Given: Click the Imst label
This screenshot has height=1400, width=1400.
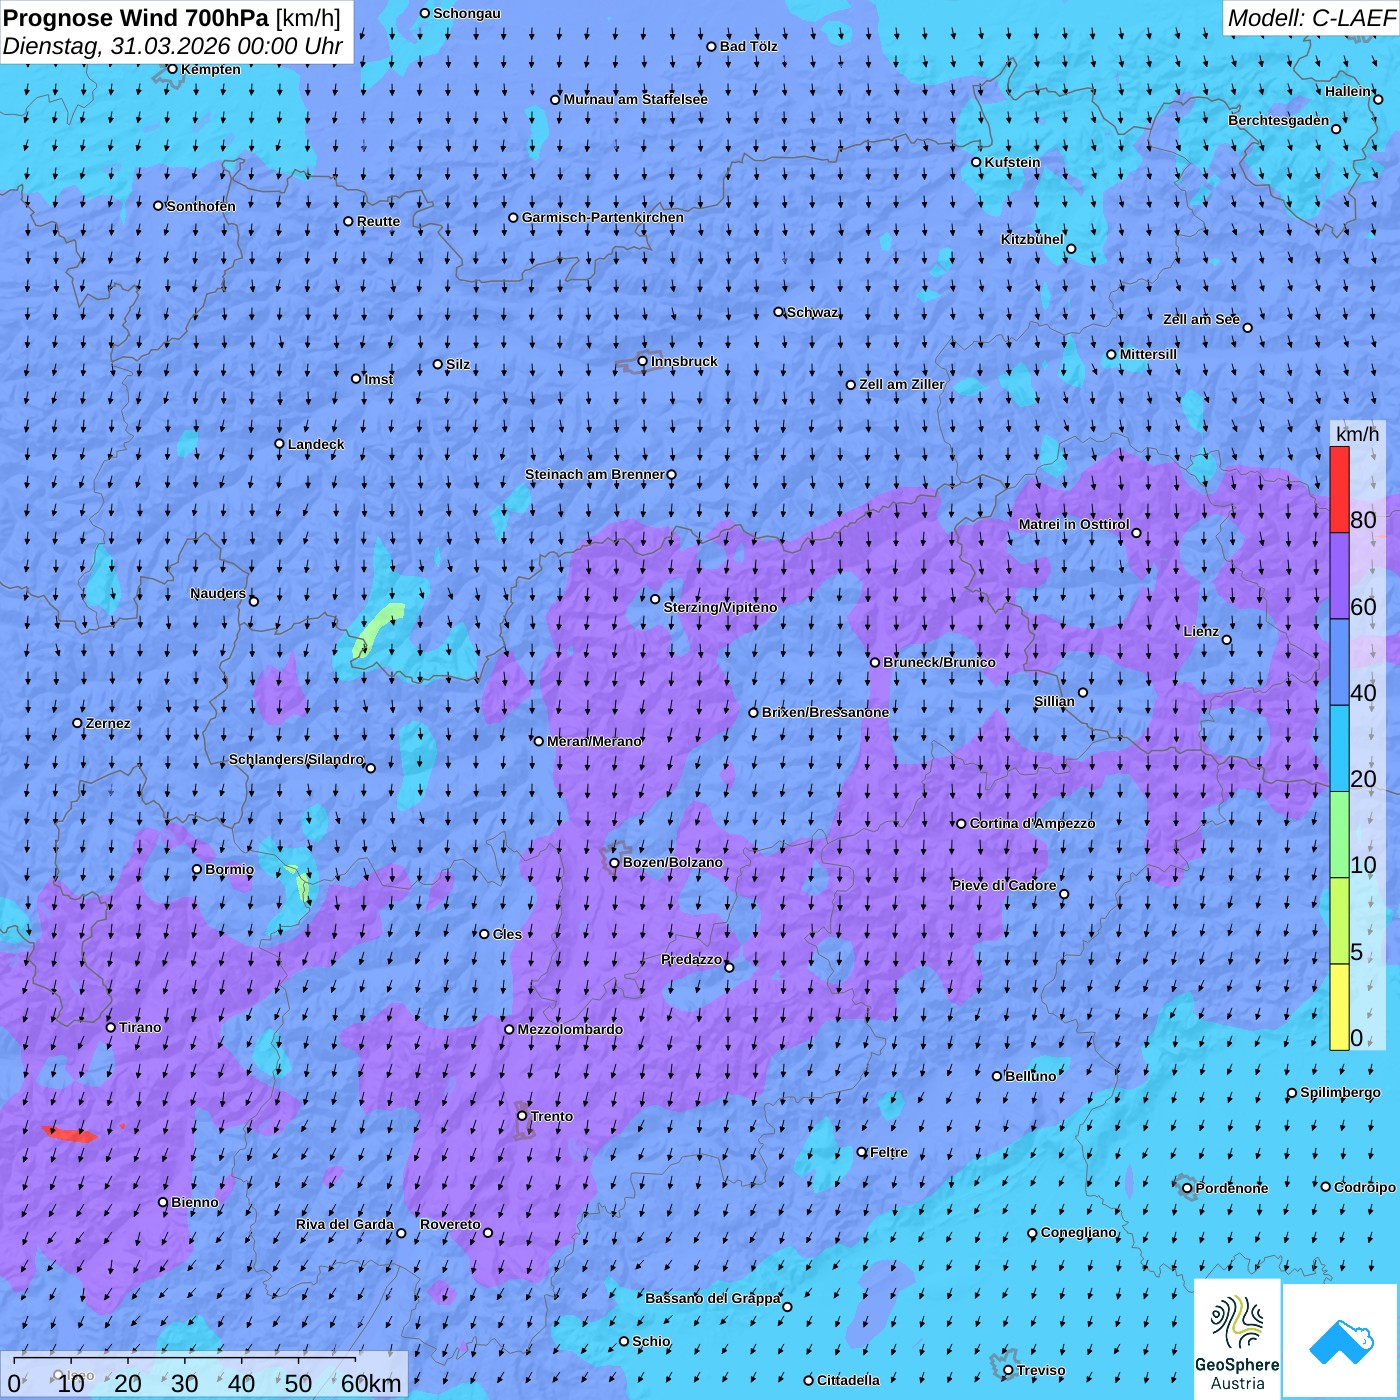Looking at the screenshot, I should [379, 379].
